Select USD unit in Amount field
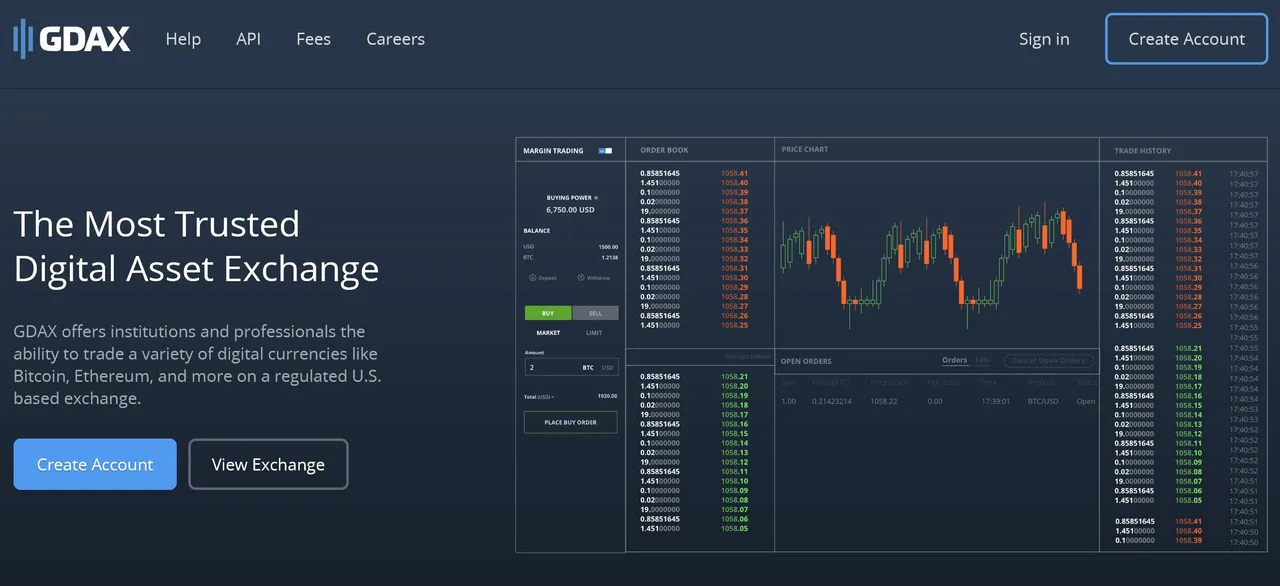The image size is (1280, 586). pos(607,367)
